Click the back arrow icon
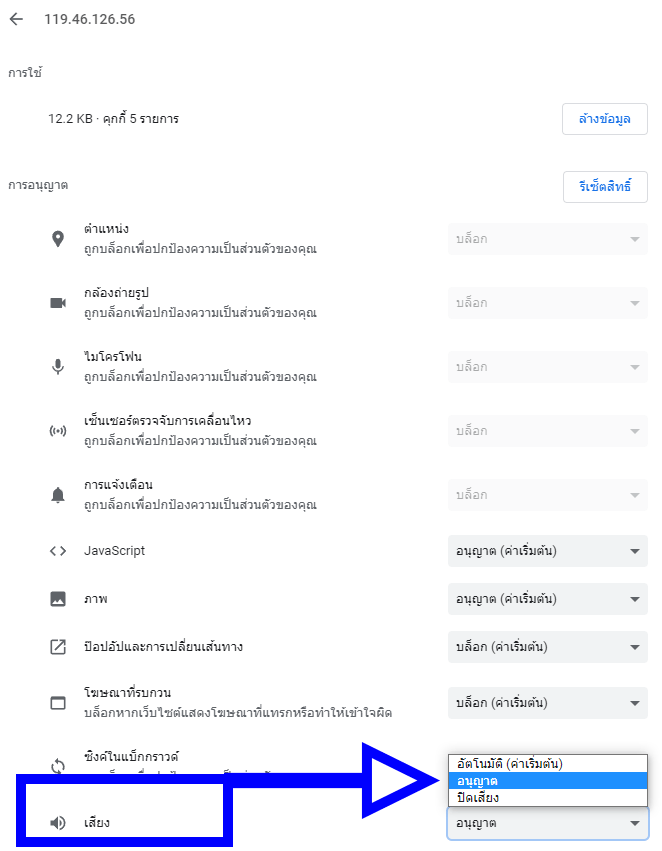Image resolution: width=662 pixels, height=851 pixels. pyautogui.click(x=16, y=20)
